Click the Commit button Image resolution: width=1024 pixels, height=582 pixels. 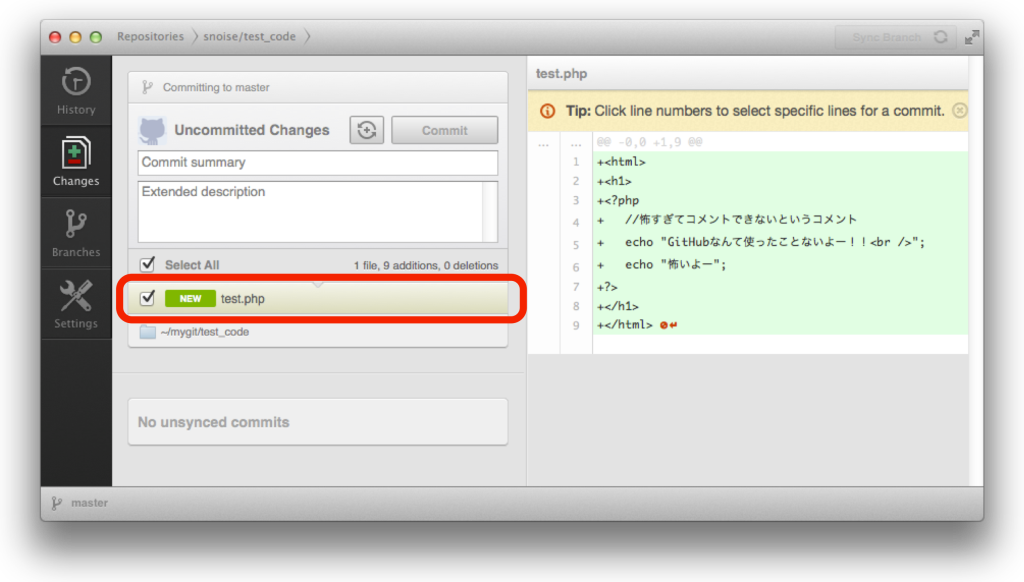(444, 130)
